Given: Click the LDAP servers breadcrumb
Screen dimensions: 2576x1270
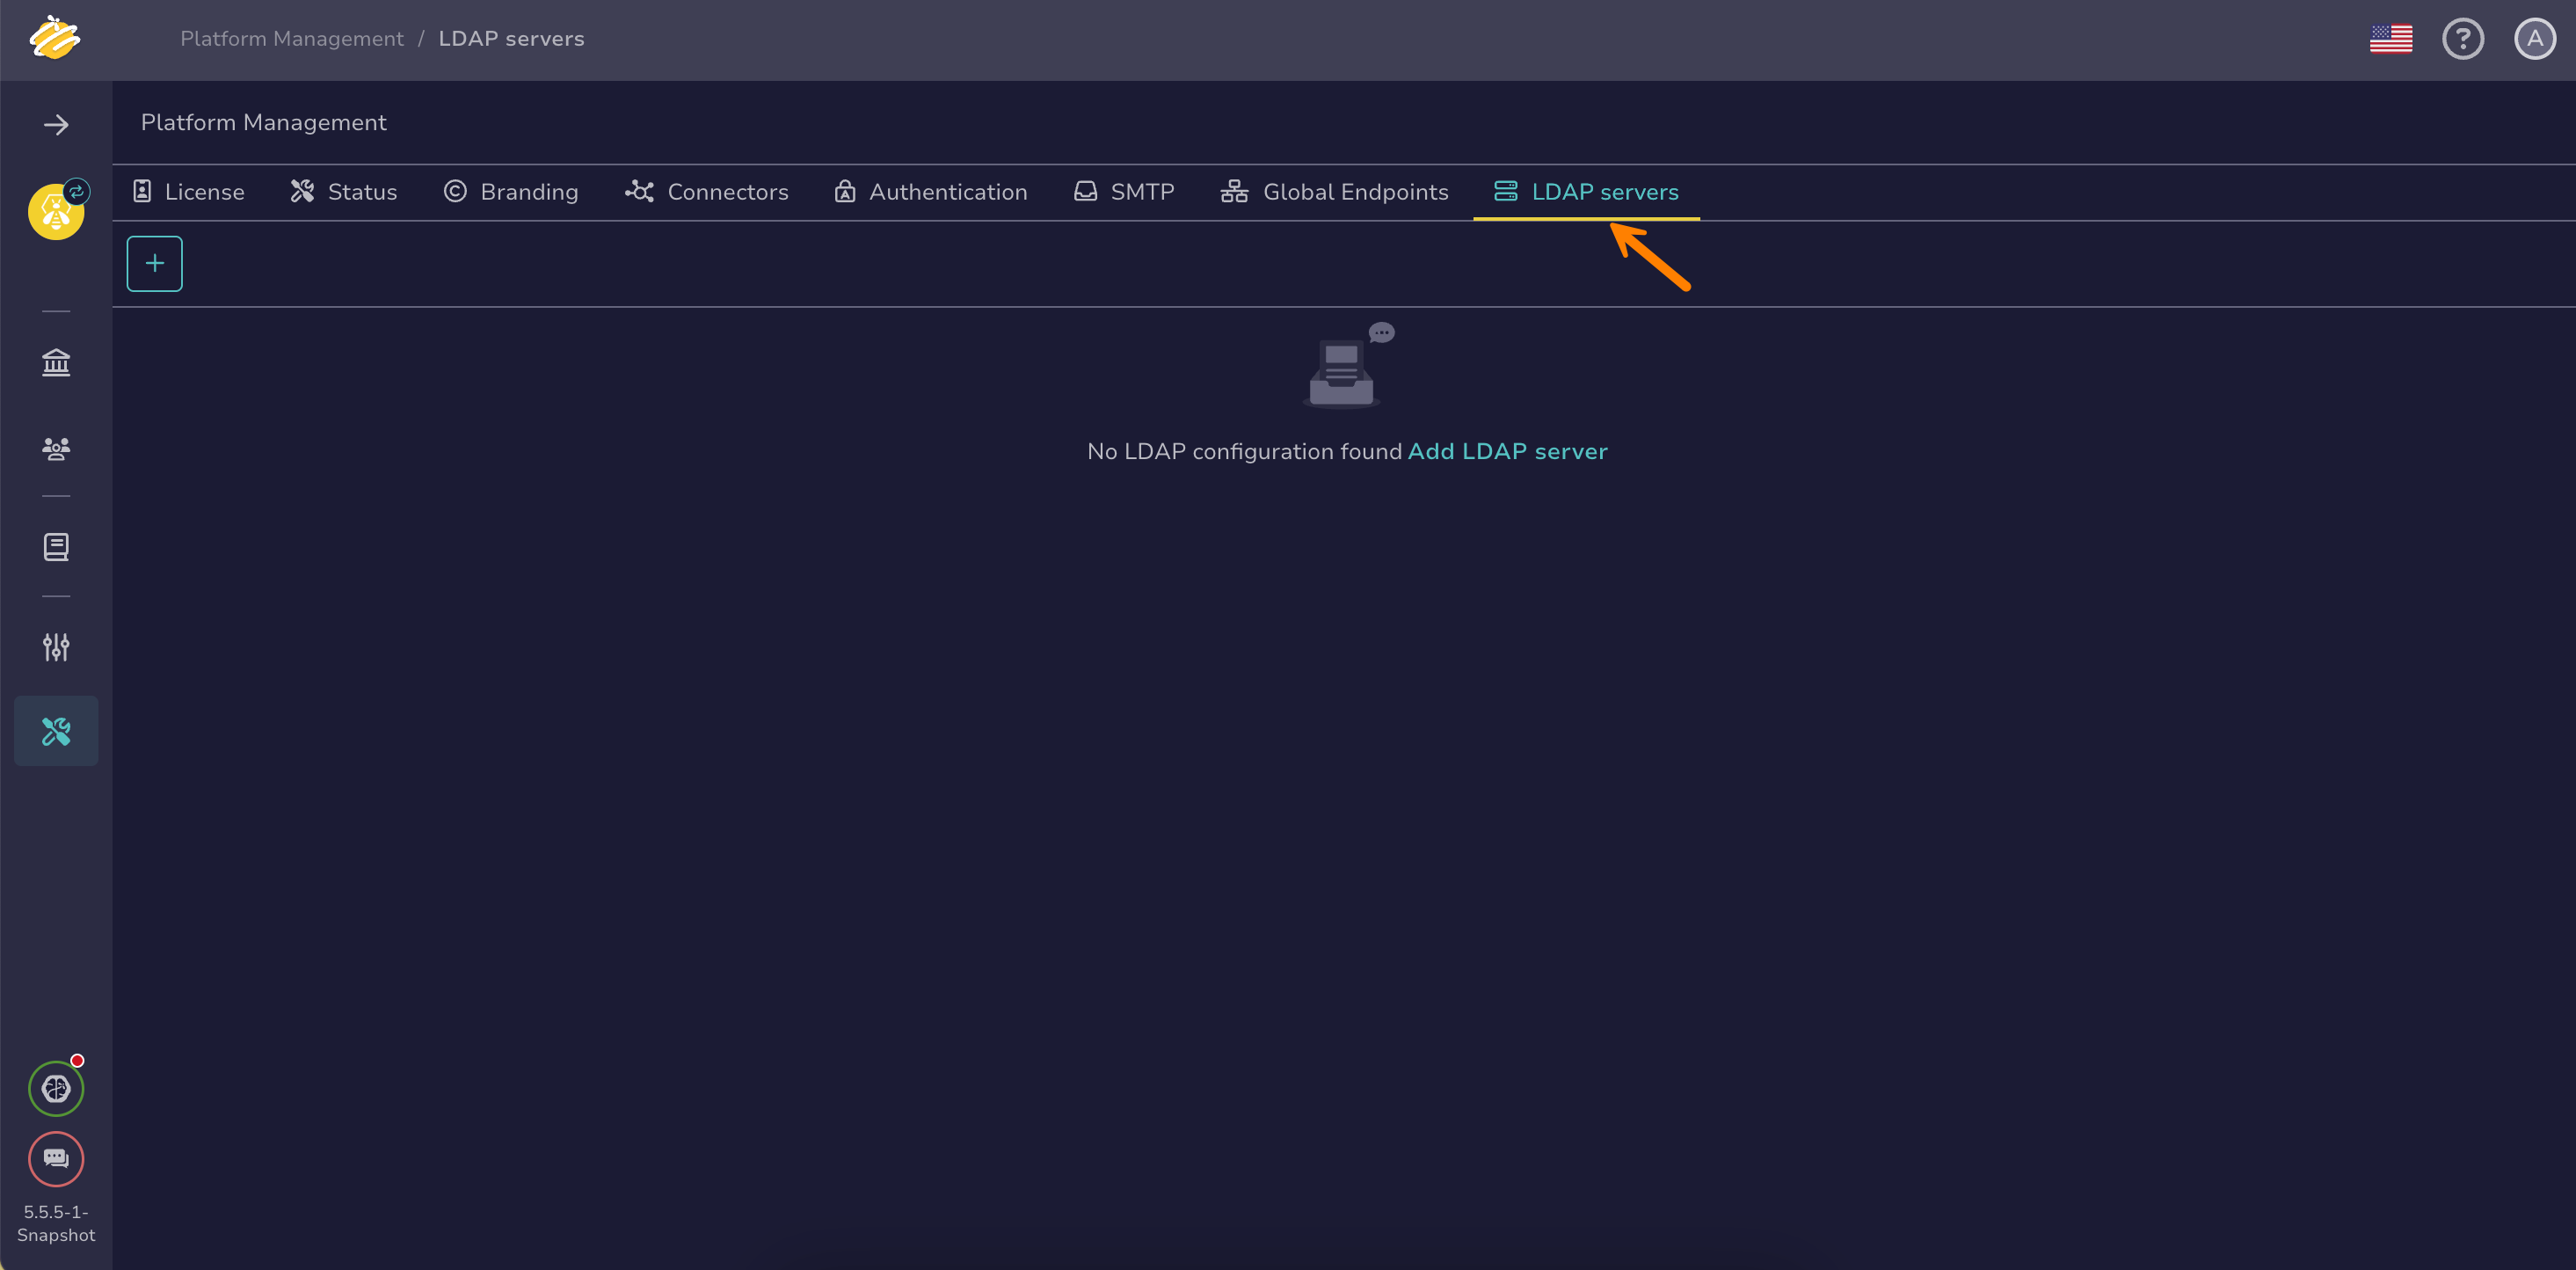Looking at the screenshot, I should pyautogui.click(x=512, y=39).
